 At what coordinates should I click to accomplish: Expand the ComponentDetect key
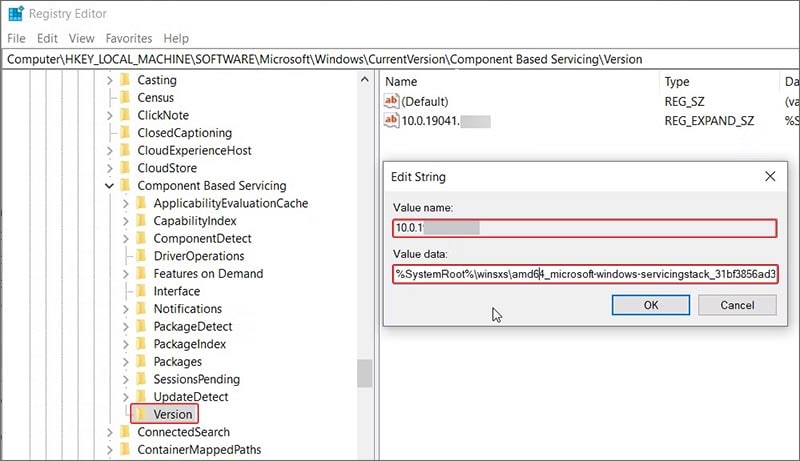pyautogui.click(x=126, y=238)
